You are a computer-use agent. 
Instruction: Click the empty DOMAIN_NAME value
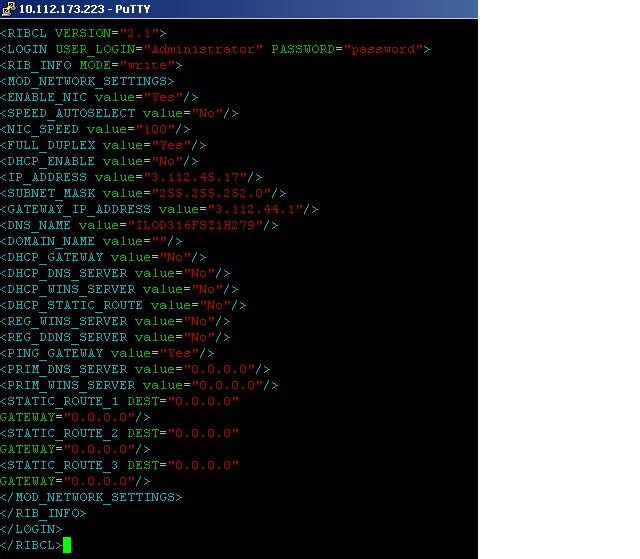159,241
